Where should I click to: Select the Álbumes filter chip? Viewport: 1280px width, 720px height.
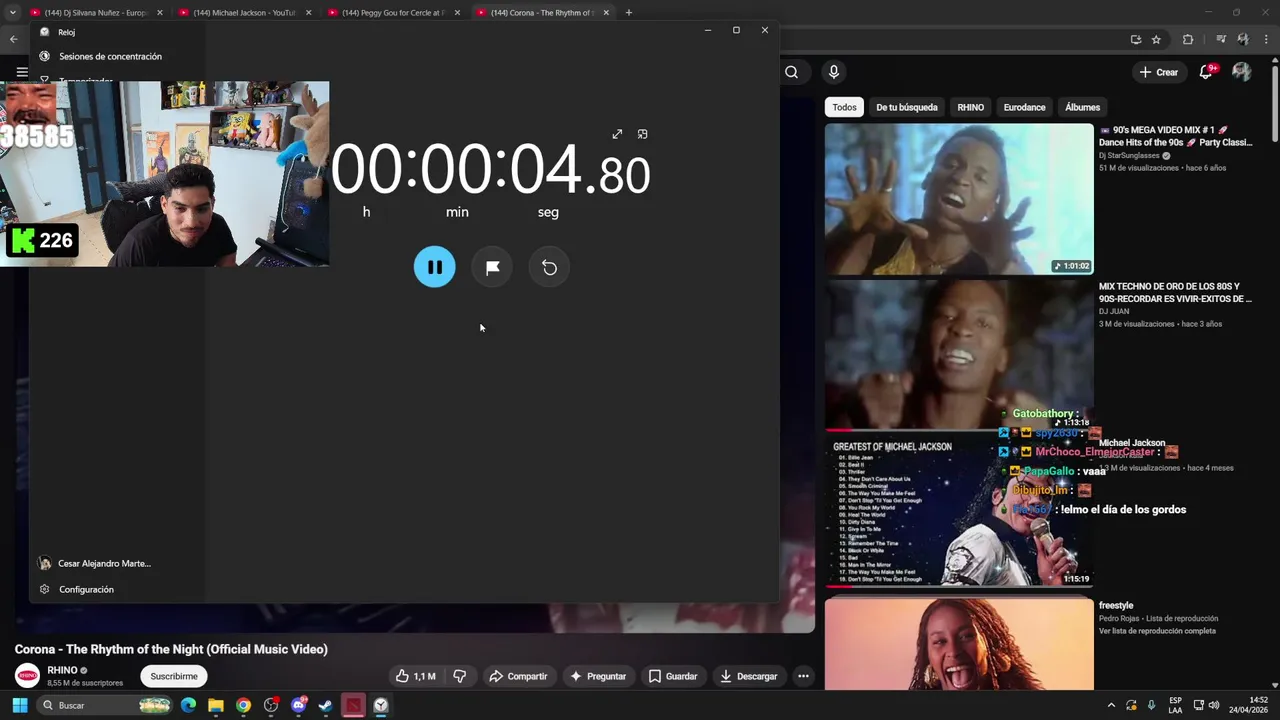1082,107
